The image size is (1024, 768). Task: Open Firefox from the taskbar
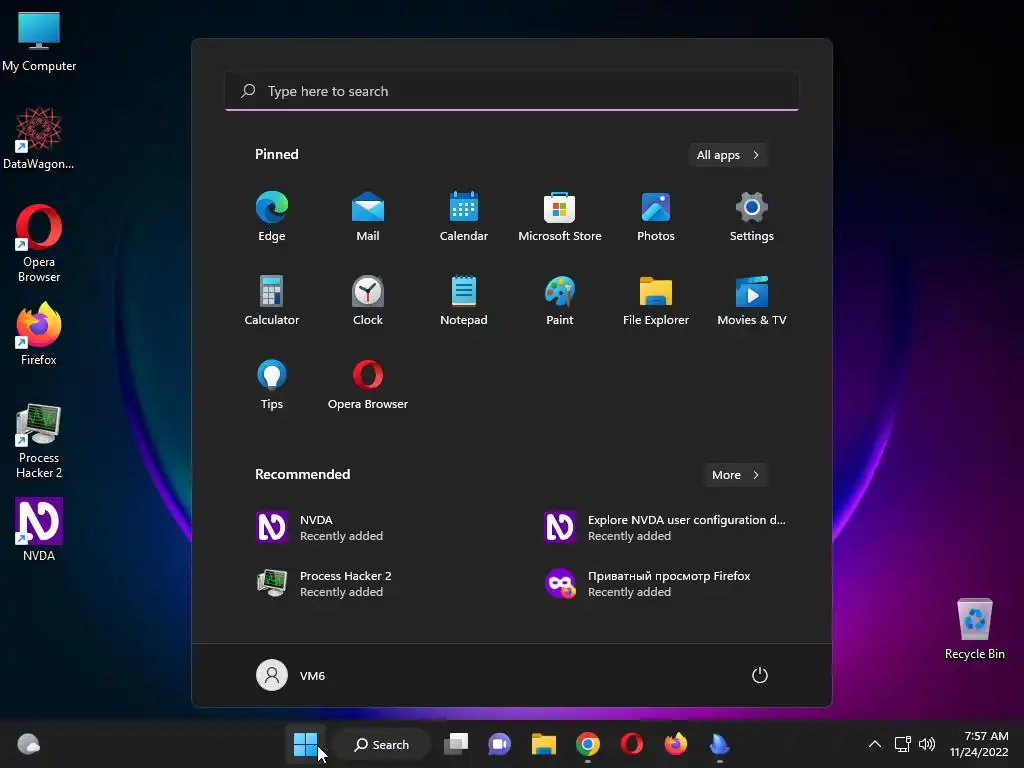(675, 744)
